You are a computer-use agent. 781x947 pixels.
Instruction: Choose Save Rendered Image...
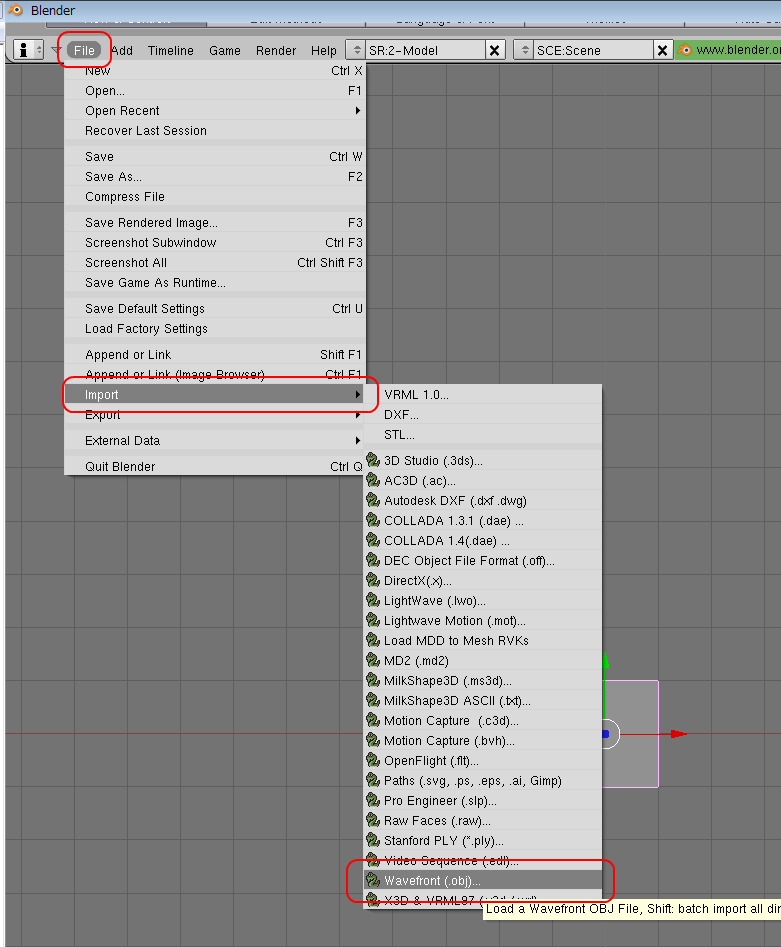coord(215,222)
